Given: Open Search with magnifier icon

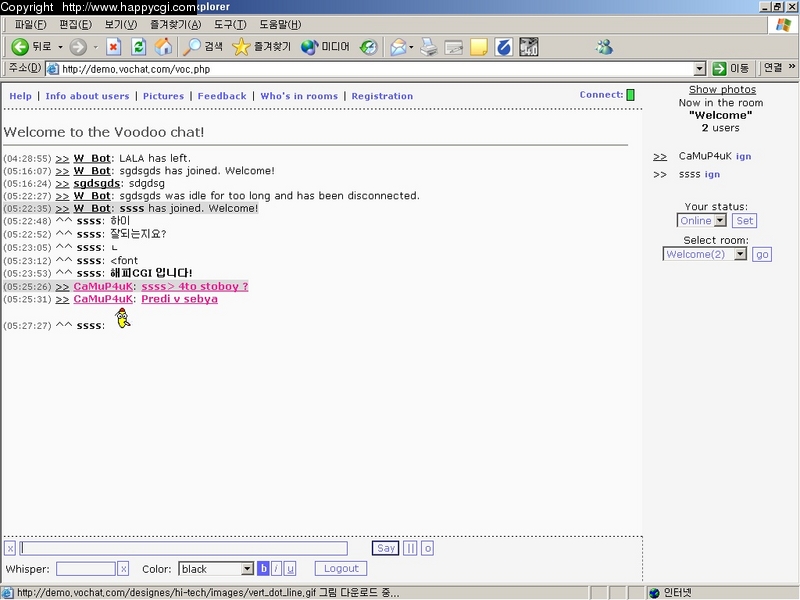Looking at the screenshot, I should [192, 47].
